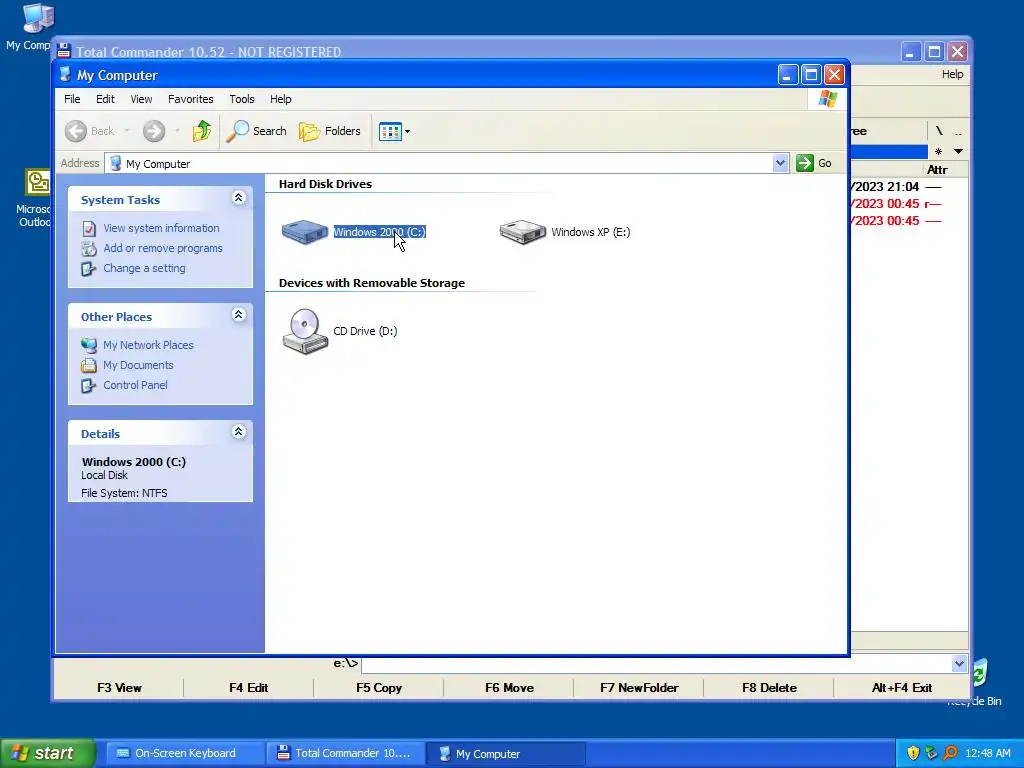Click Total Commander F8 Delete button
1024x768 pixels.
(769, 688)
